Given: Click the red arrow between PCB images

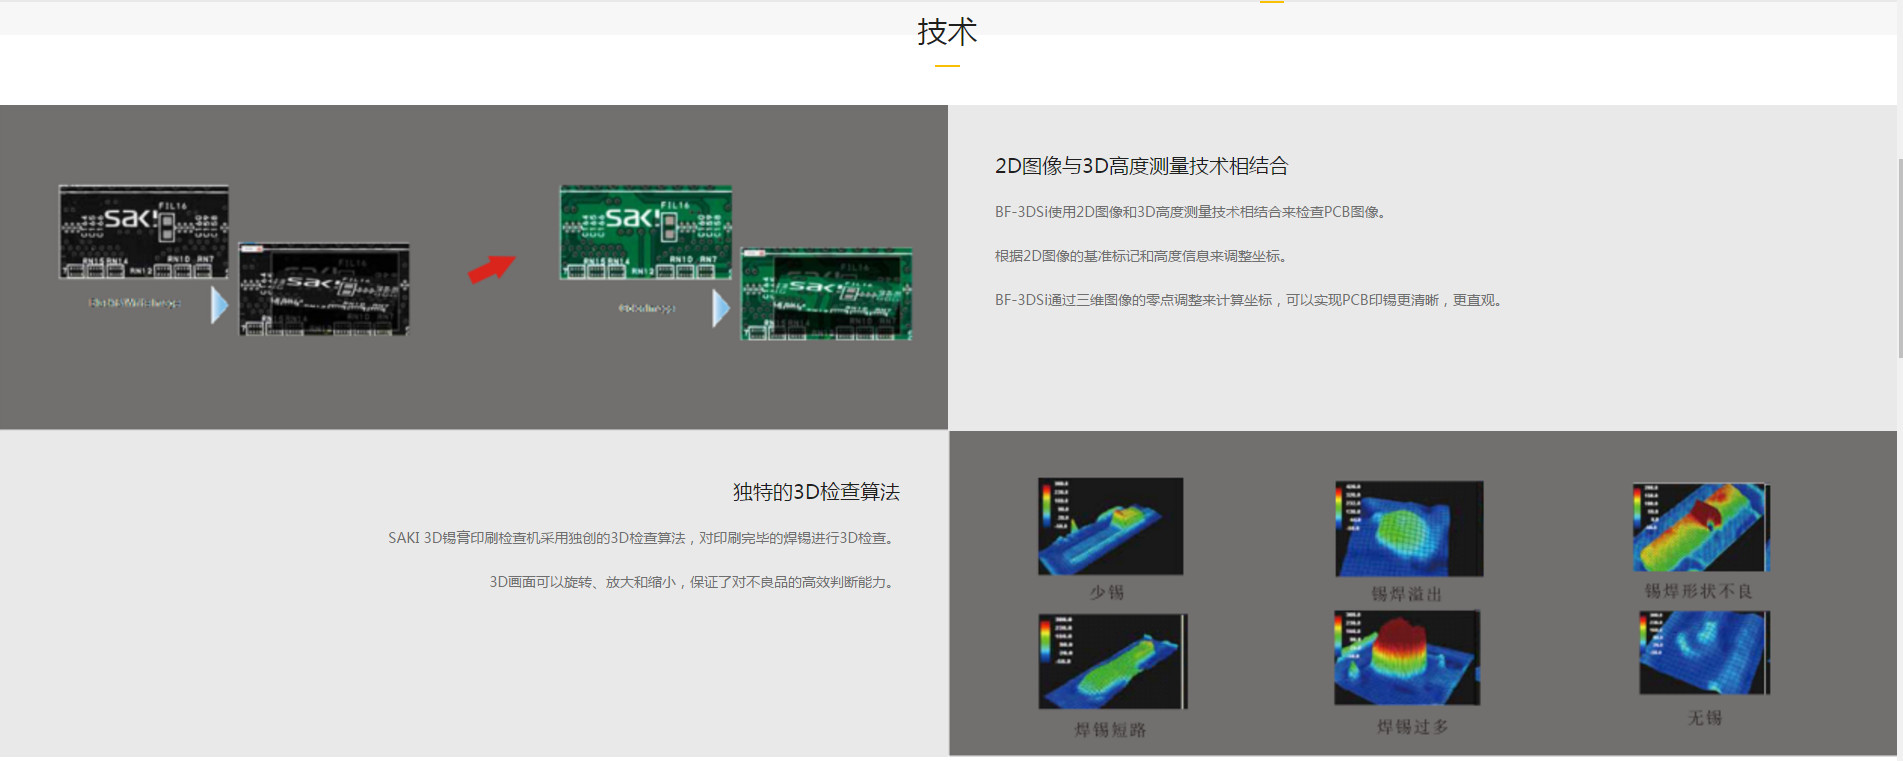Looking at the screenshot, I should coord(492,268).
